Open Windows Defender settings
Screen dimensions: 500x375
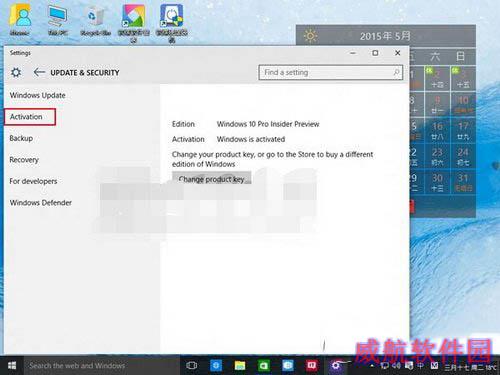click(x=41, y=202)
